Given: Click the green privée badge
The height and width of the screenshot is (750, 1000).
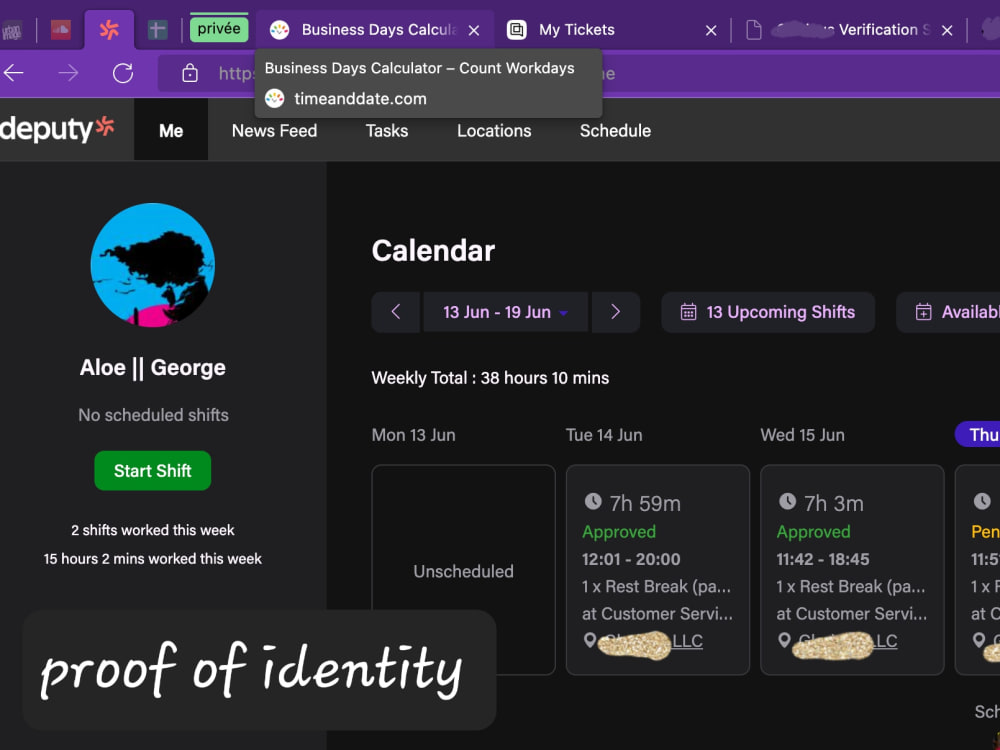Looking at the screenshot, I should tap(219, 29).
